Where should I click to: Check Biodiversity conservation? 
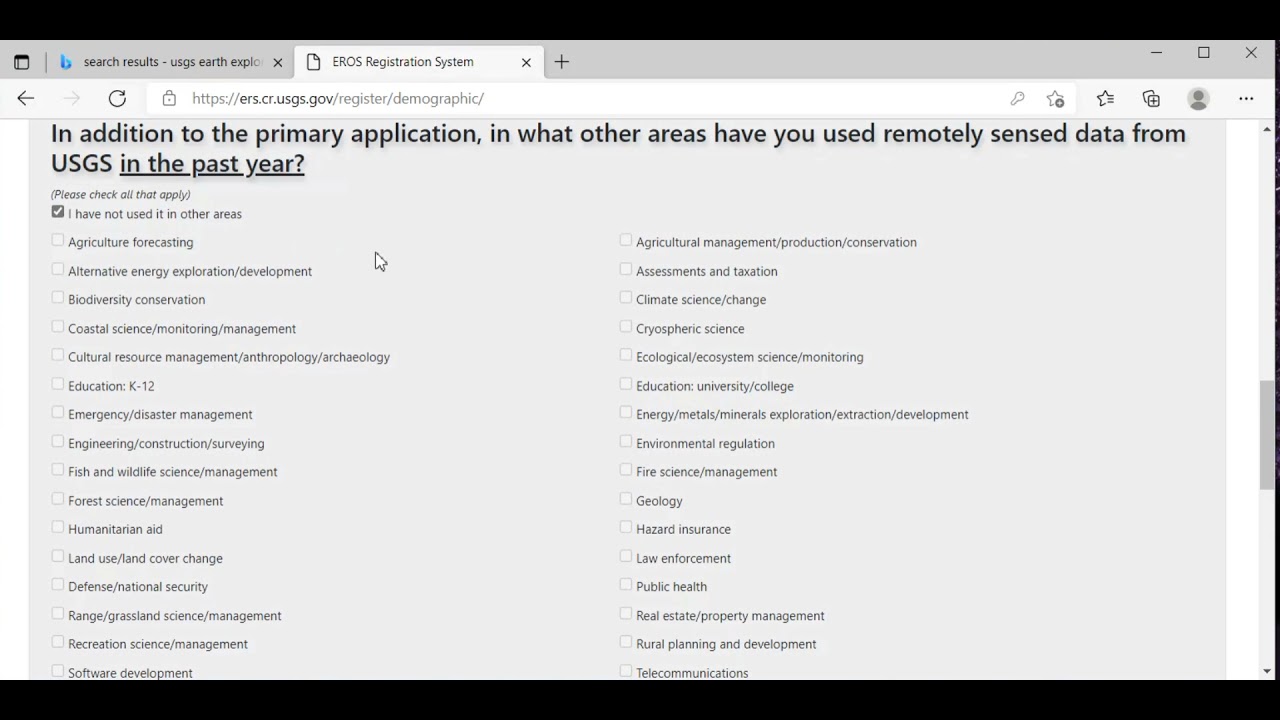coord(58,297)
